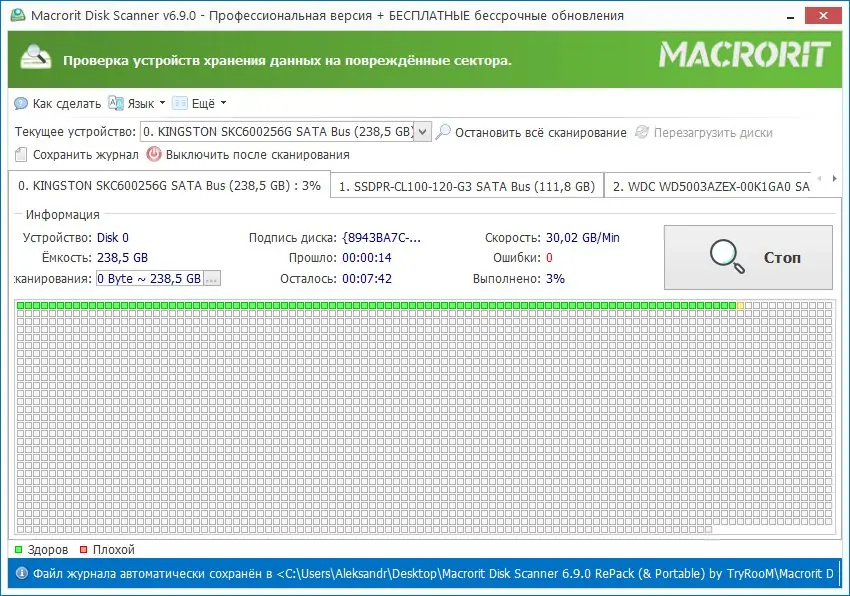Click the MACRORIT brand logo
This screenshot has height=596, width=850.
pyautogui.click(x=744, y=55)
